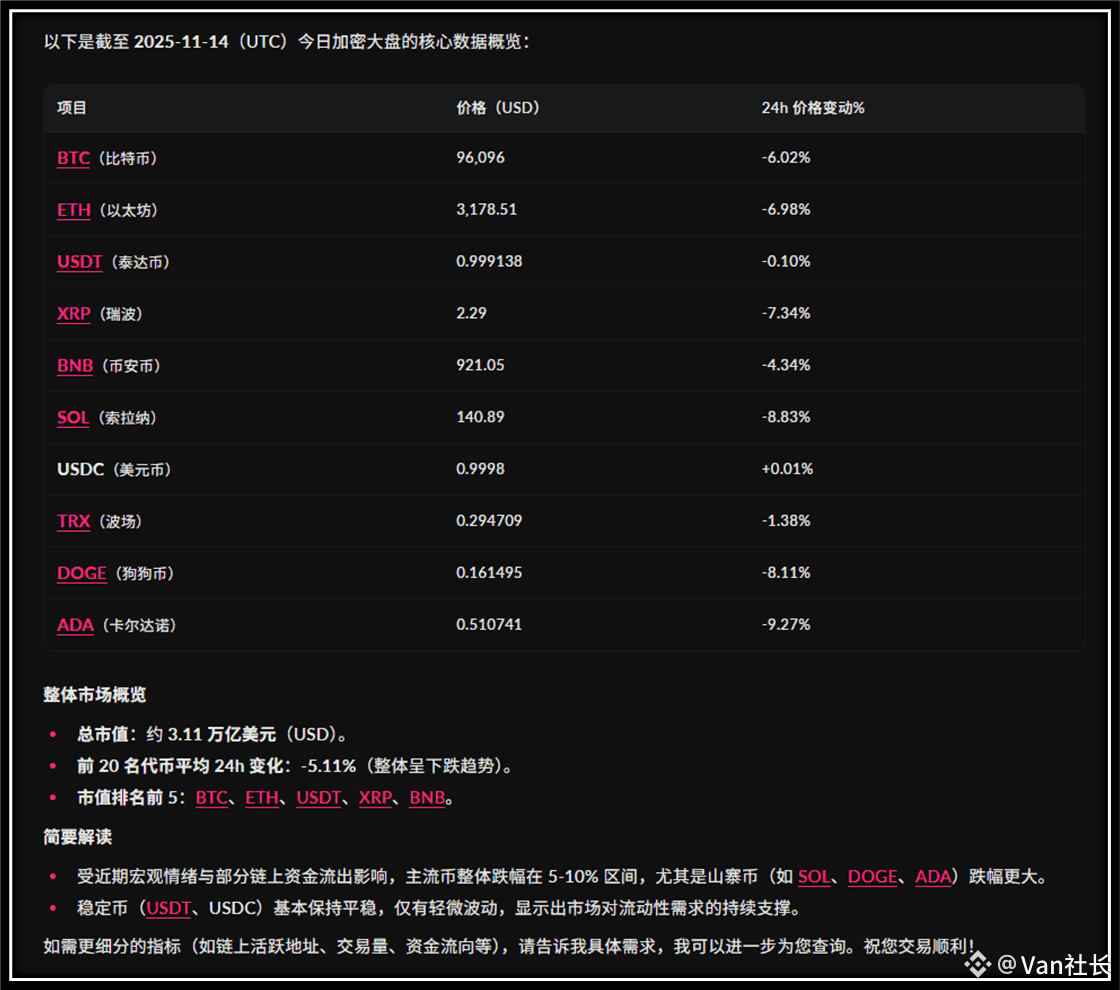Select the -0.10% change for USDT

(786, 261)
